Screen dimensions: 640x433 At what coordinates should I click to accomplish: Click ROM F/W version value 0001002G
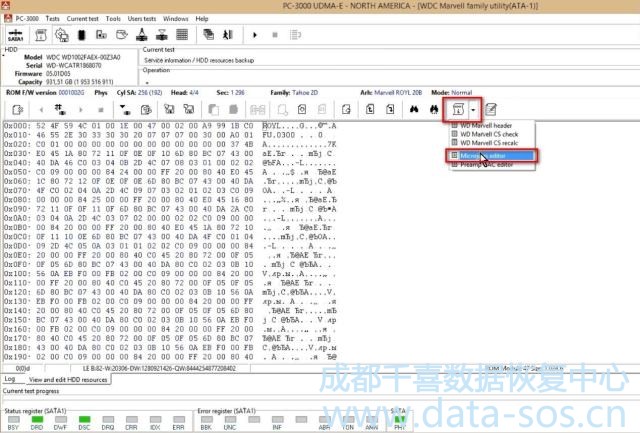coord(71,93)
